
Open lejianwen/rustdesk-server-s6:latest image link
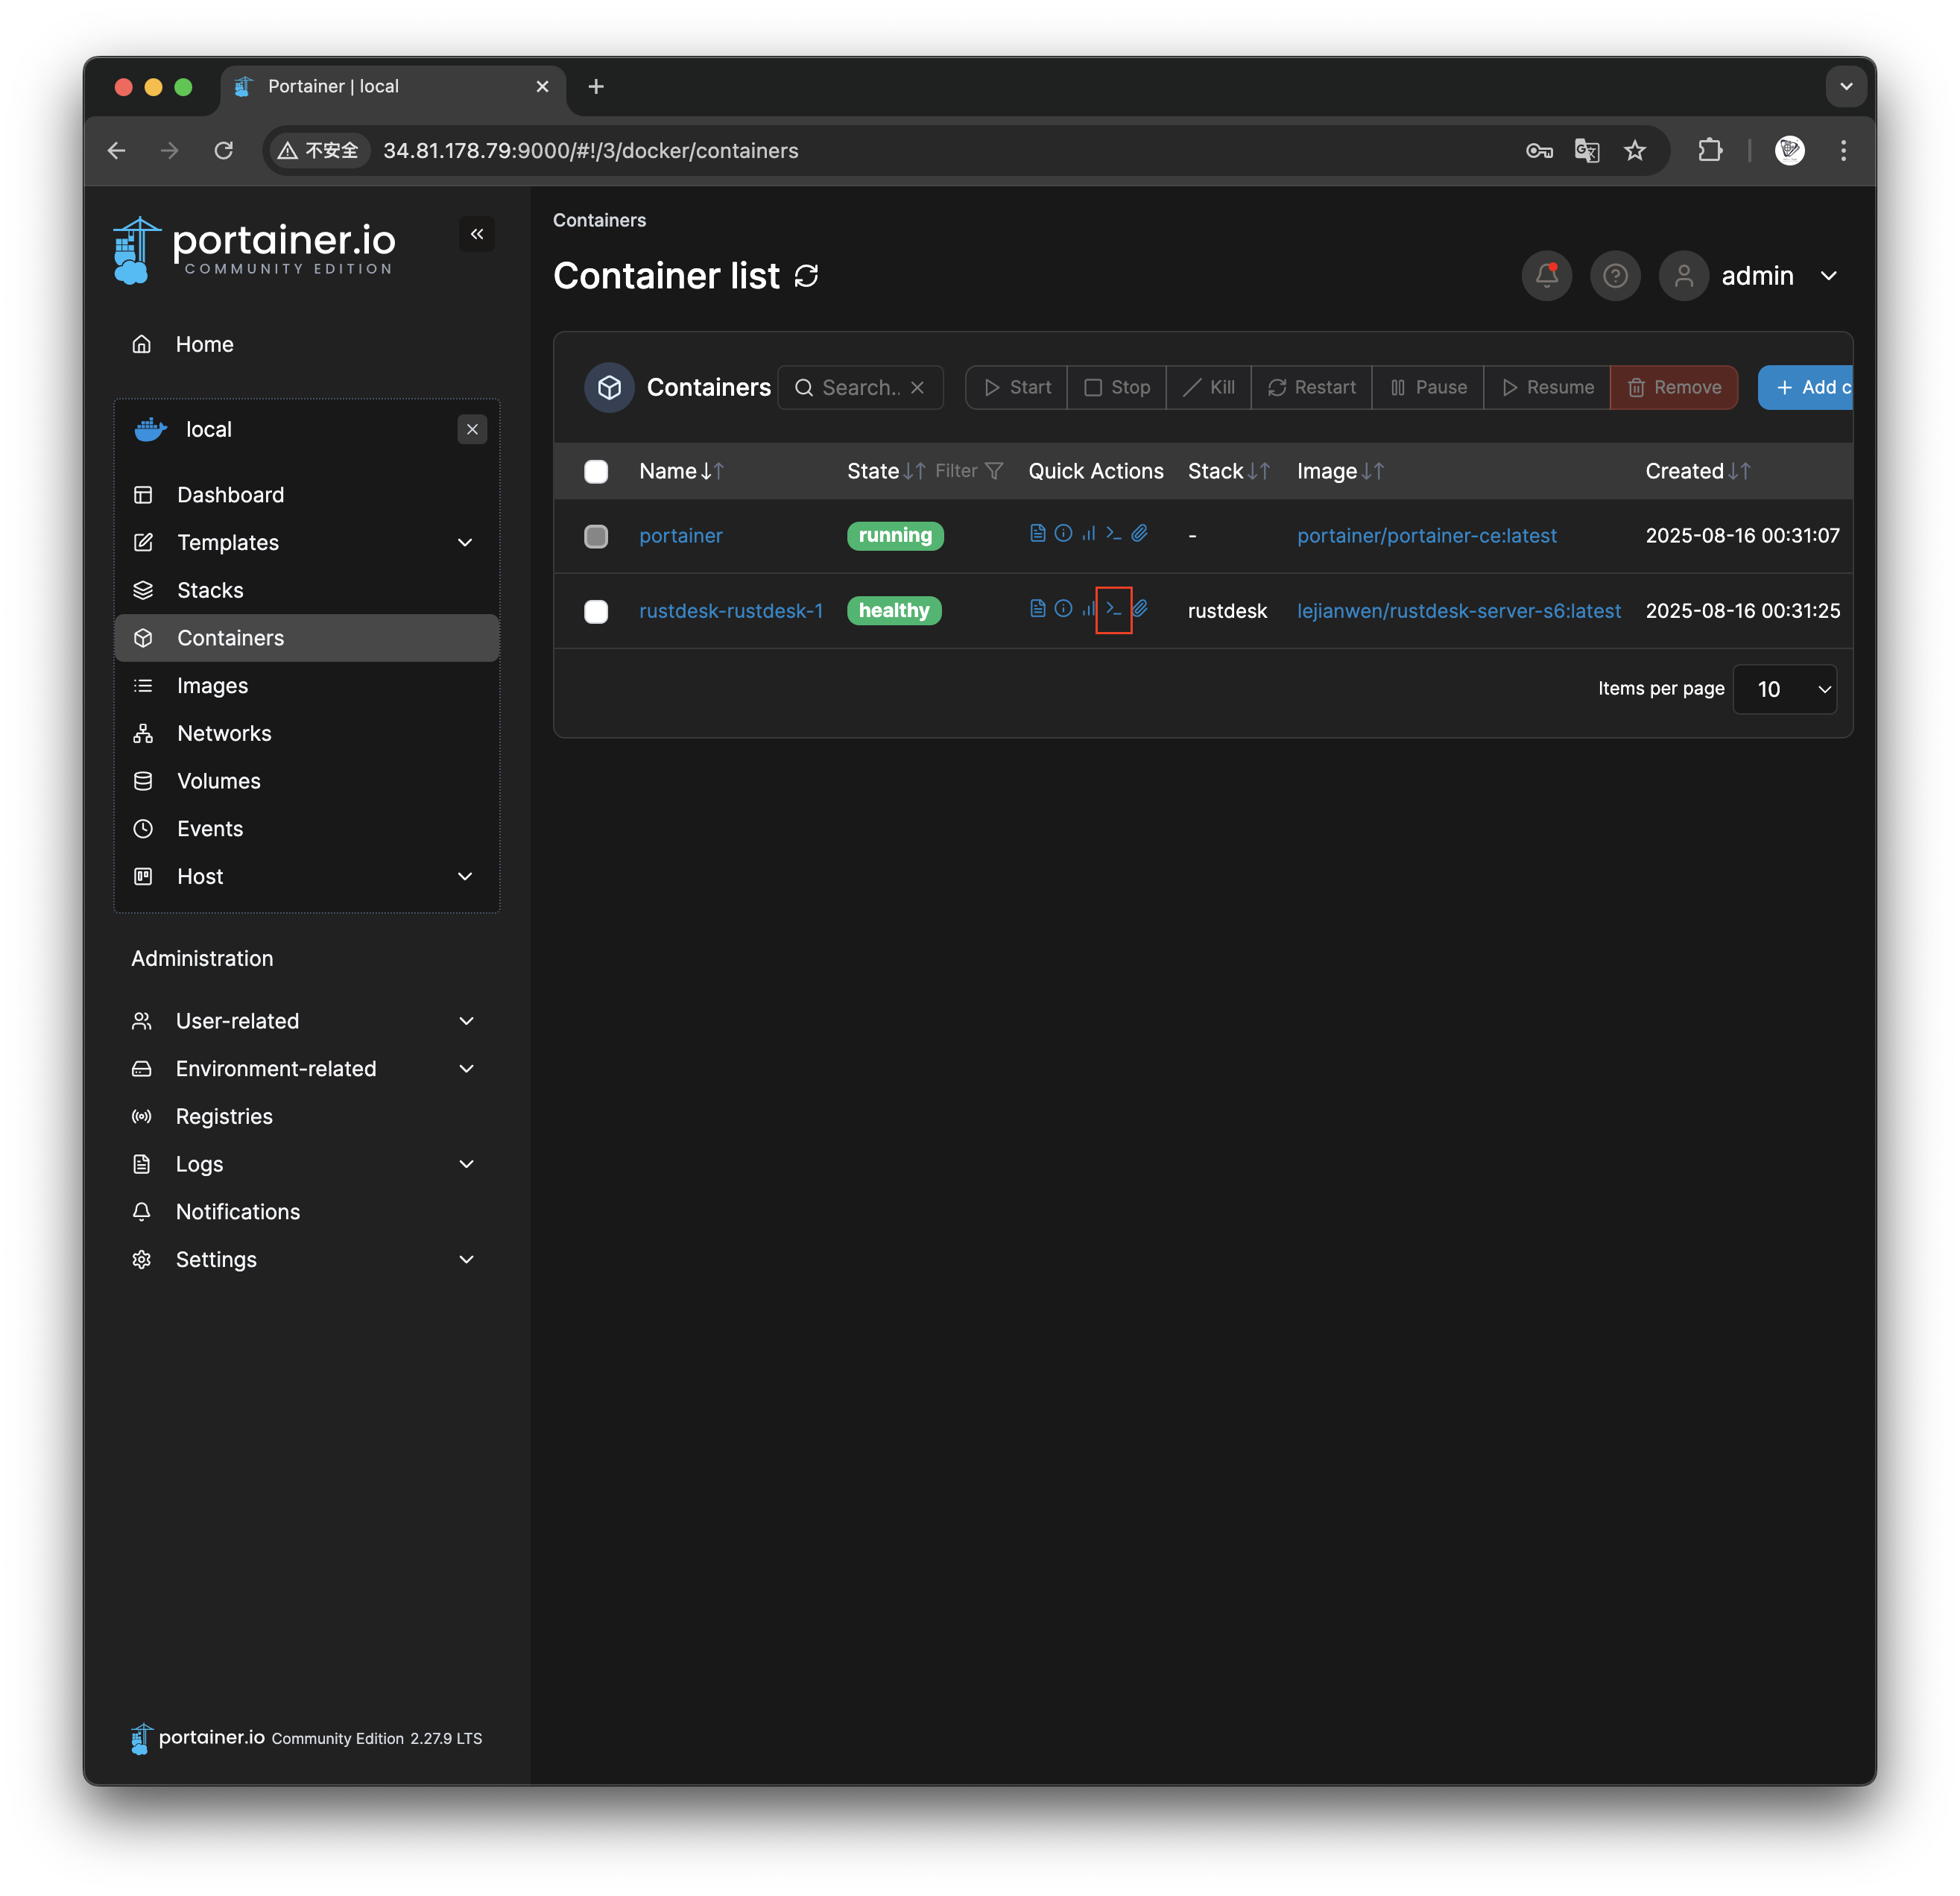click(x=1458, y=611)
